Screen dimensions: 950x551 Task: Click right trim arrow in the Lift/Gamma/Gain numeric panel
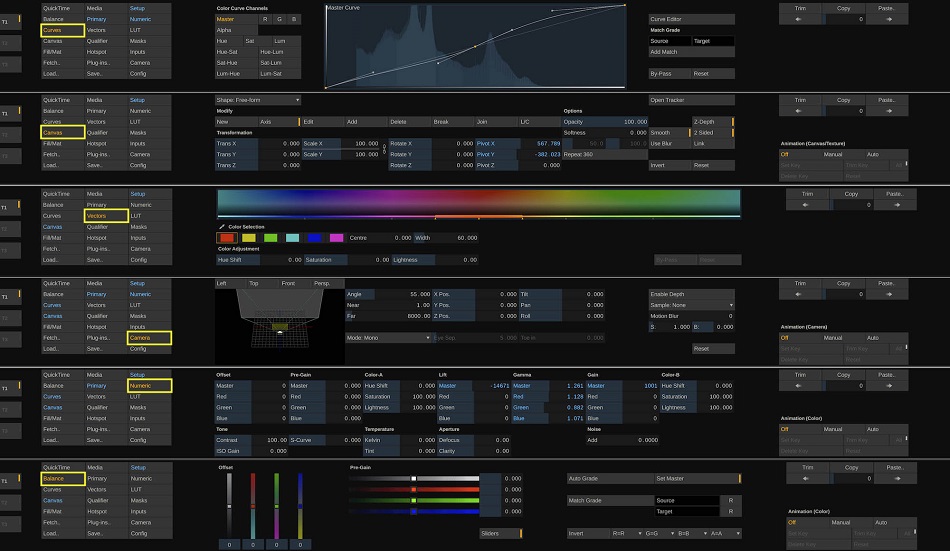(x=888, y=386)
